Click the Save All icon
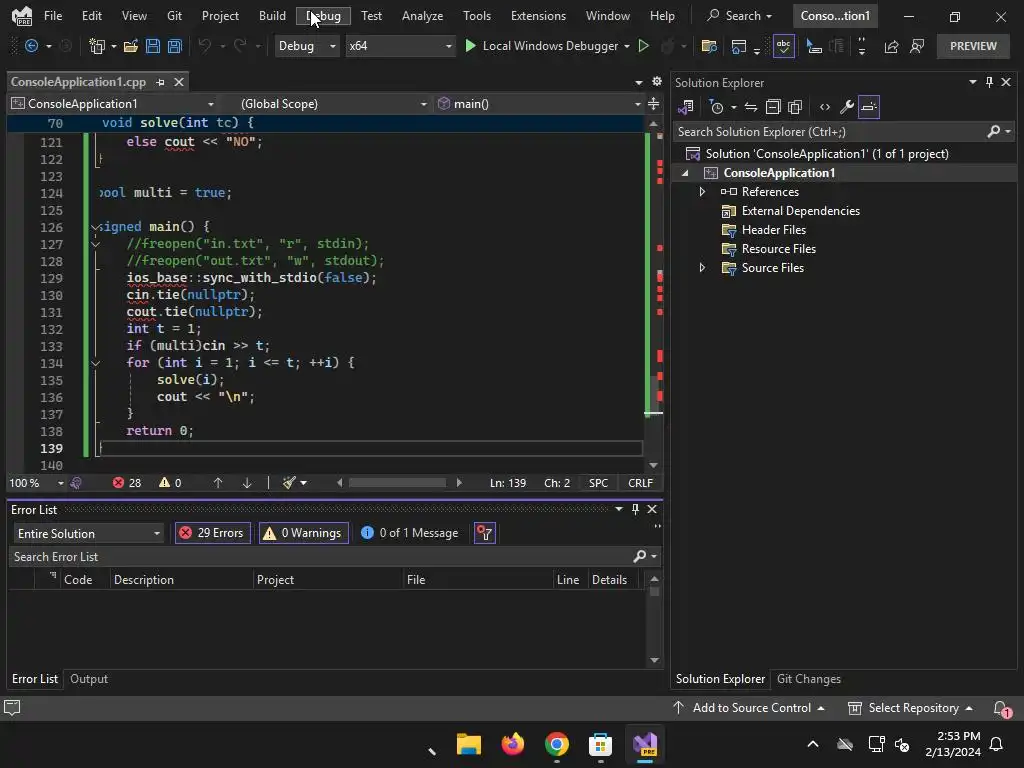The width and height of the screenshot is (1024, 768). 174,46
